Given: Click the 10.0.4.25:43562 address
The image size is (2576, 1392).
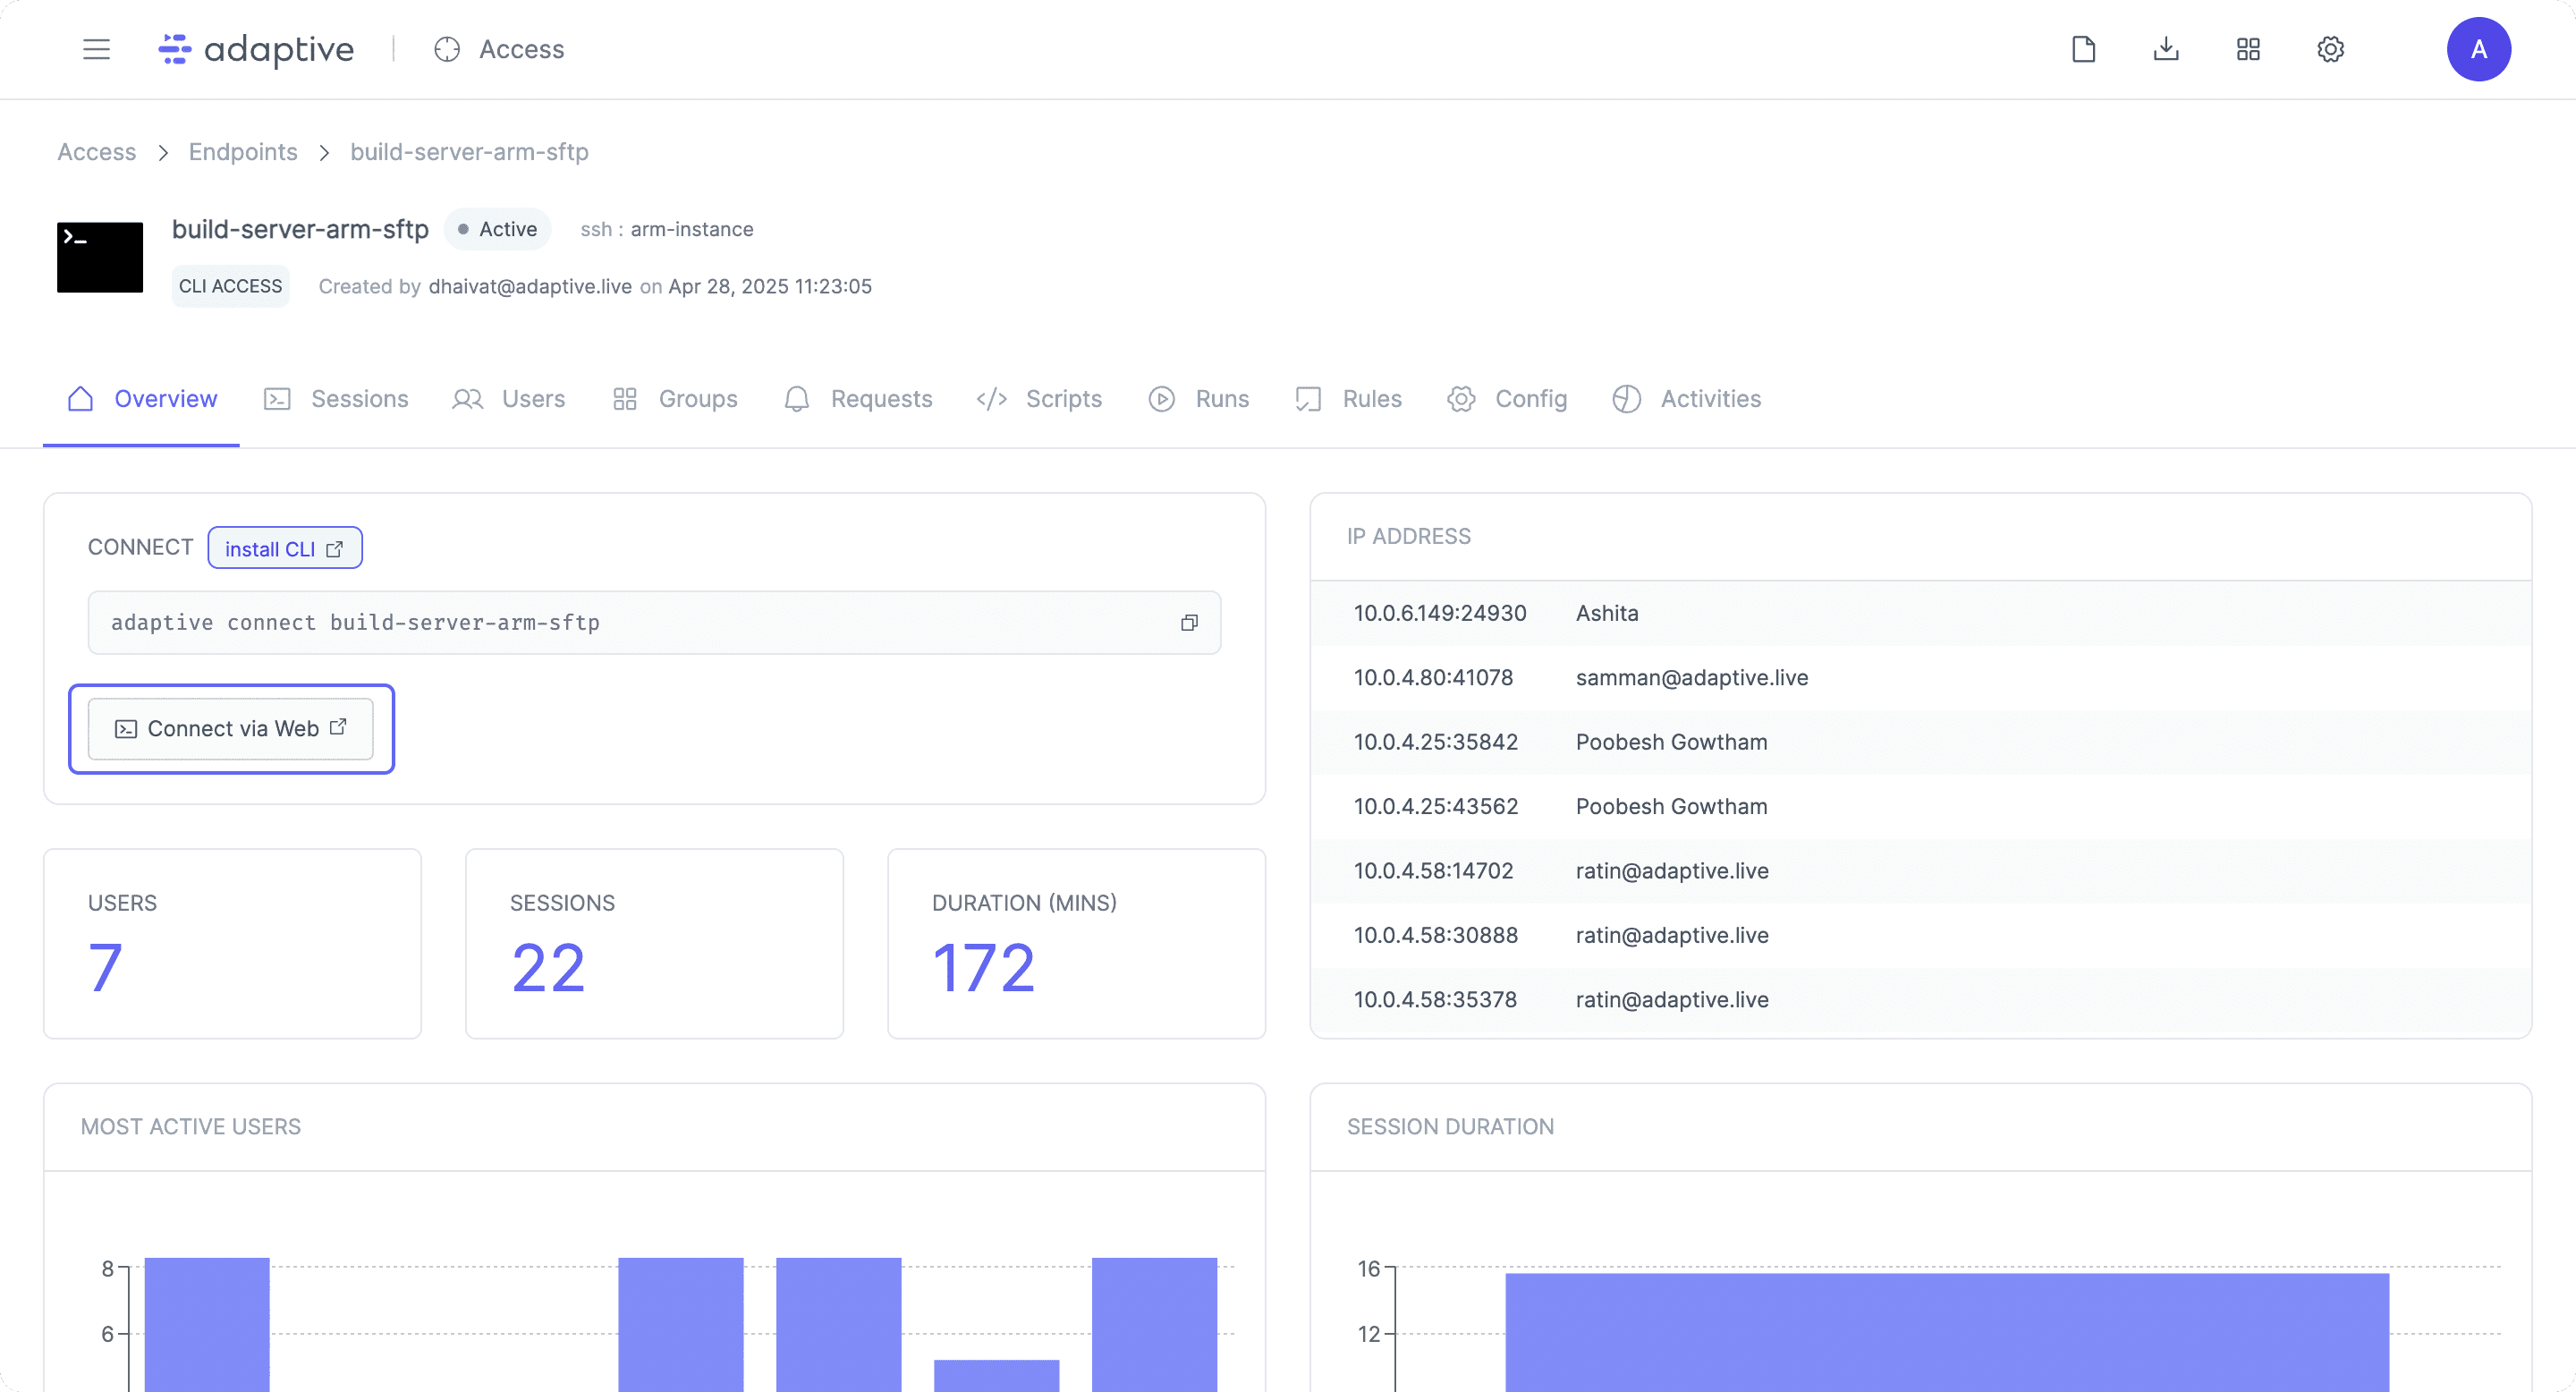Looking at the screenshot, I should [1436, 806].
